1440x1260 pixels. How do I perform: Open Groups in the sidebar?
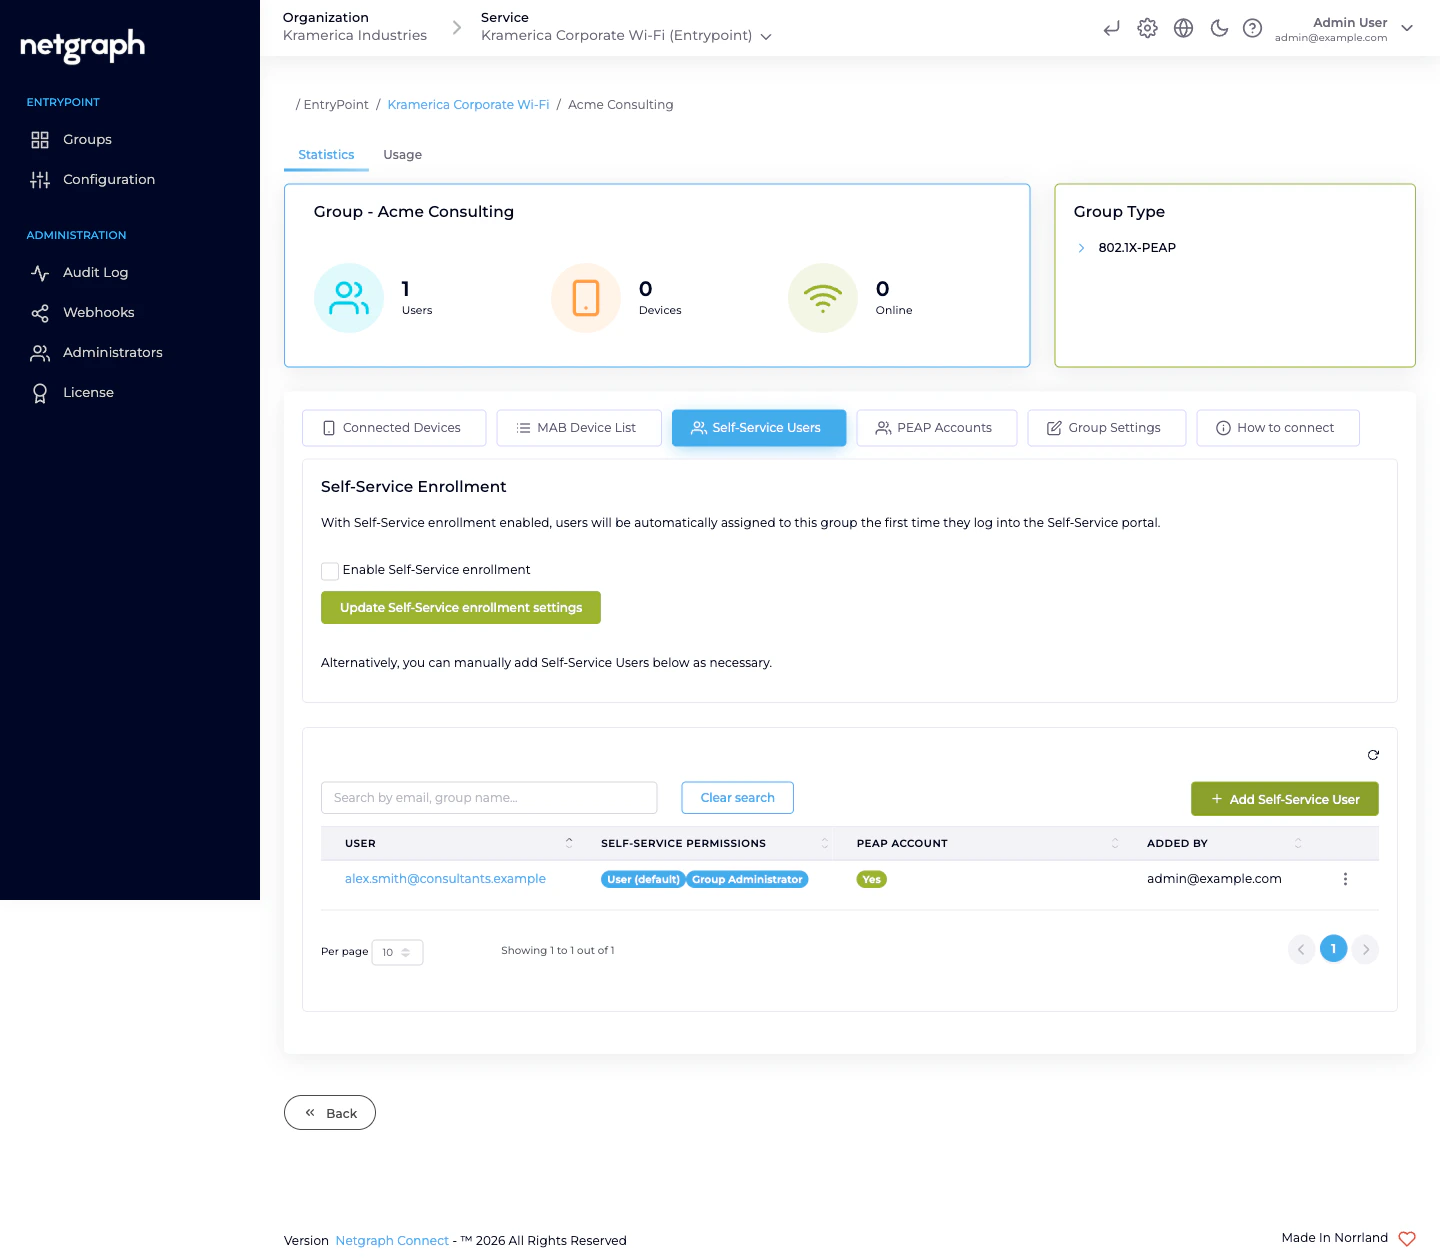coord(87,139)
